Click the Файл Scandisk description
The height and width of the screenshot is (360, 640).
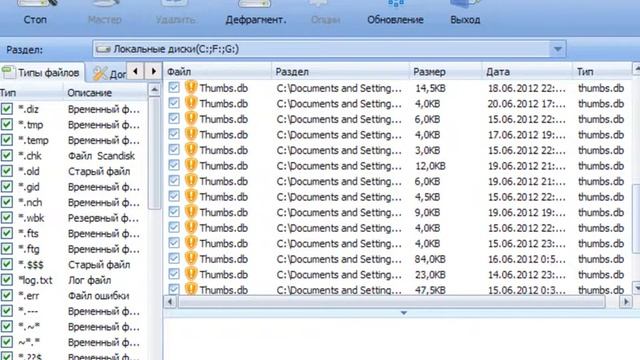pos(101,156)
